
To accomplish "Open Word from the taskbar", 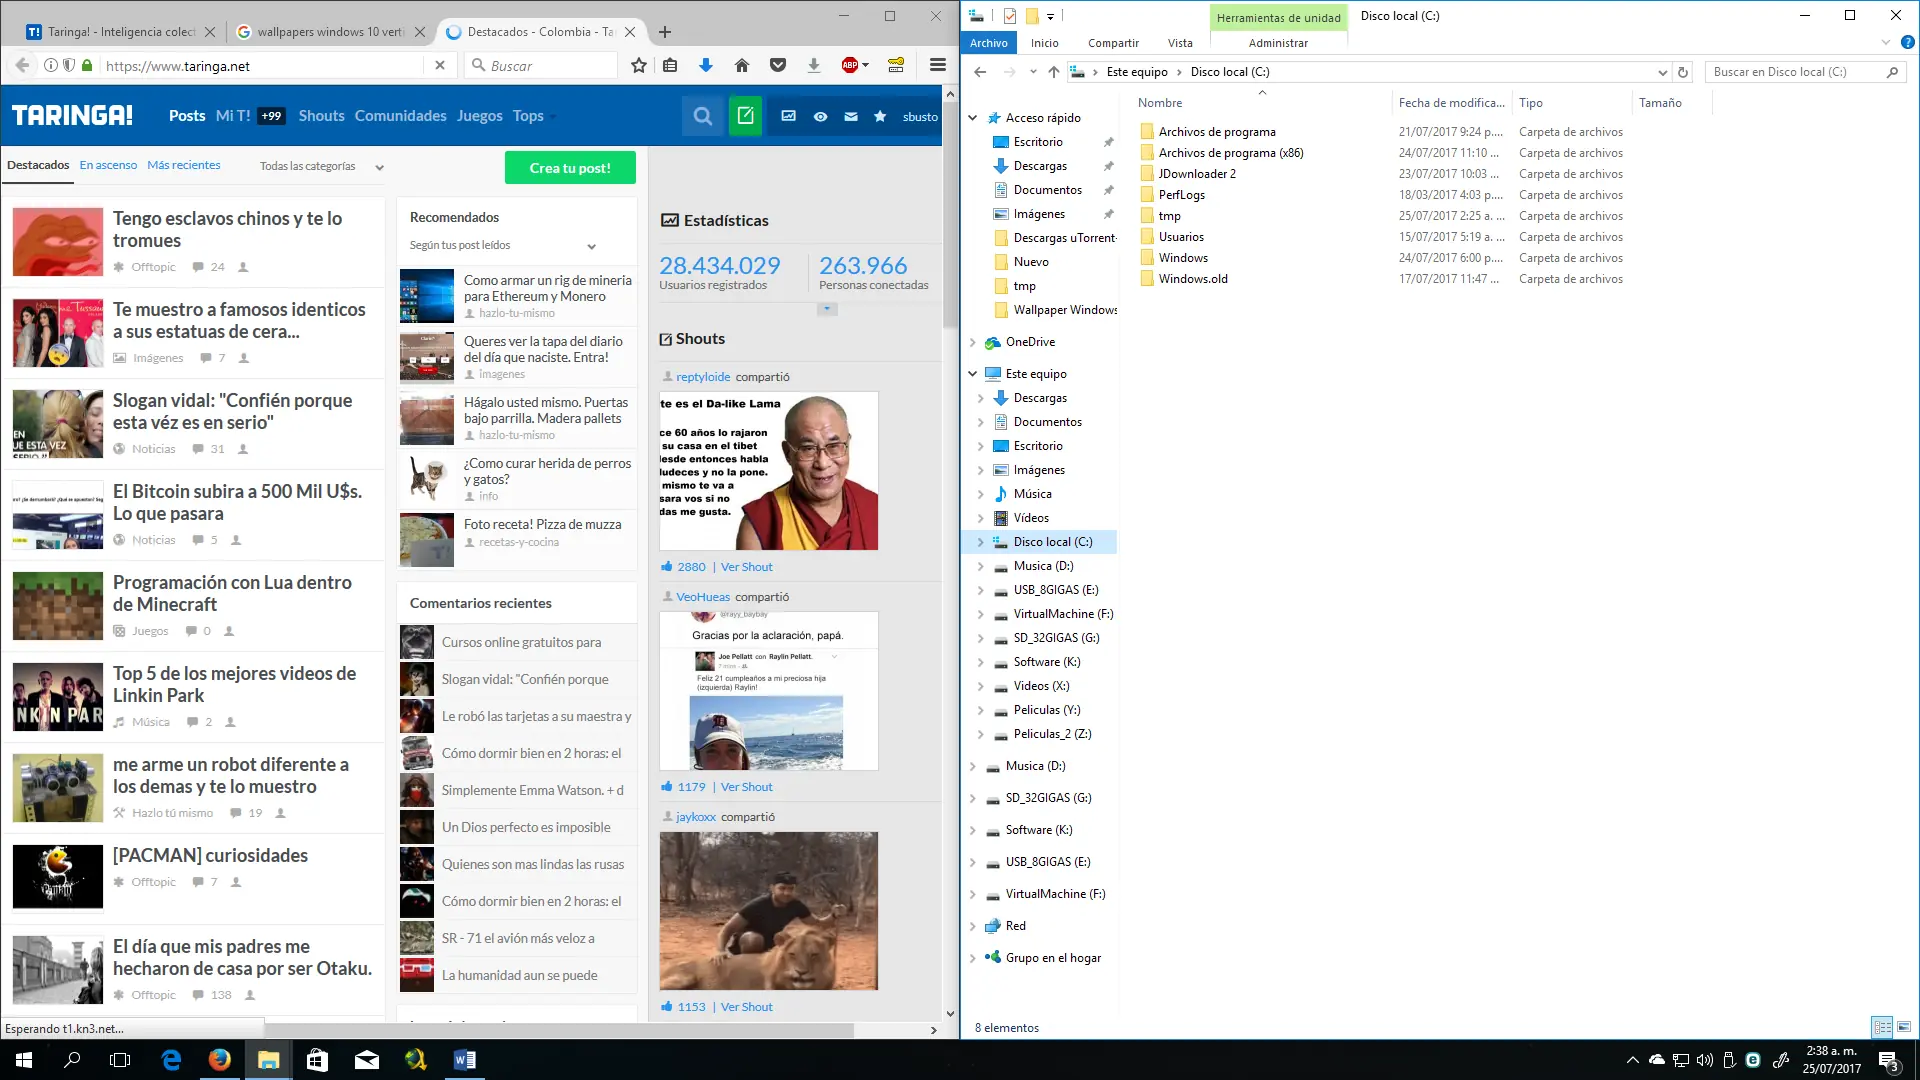I will (465, 1060).
